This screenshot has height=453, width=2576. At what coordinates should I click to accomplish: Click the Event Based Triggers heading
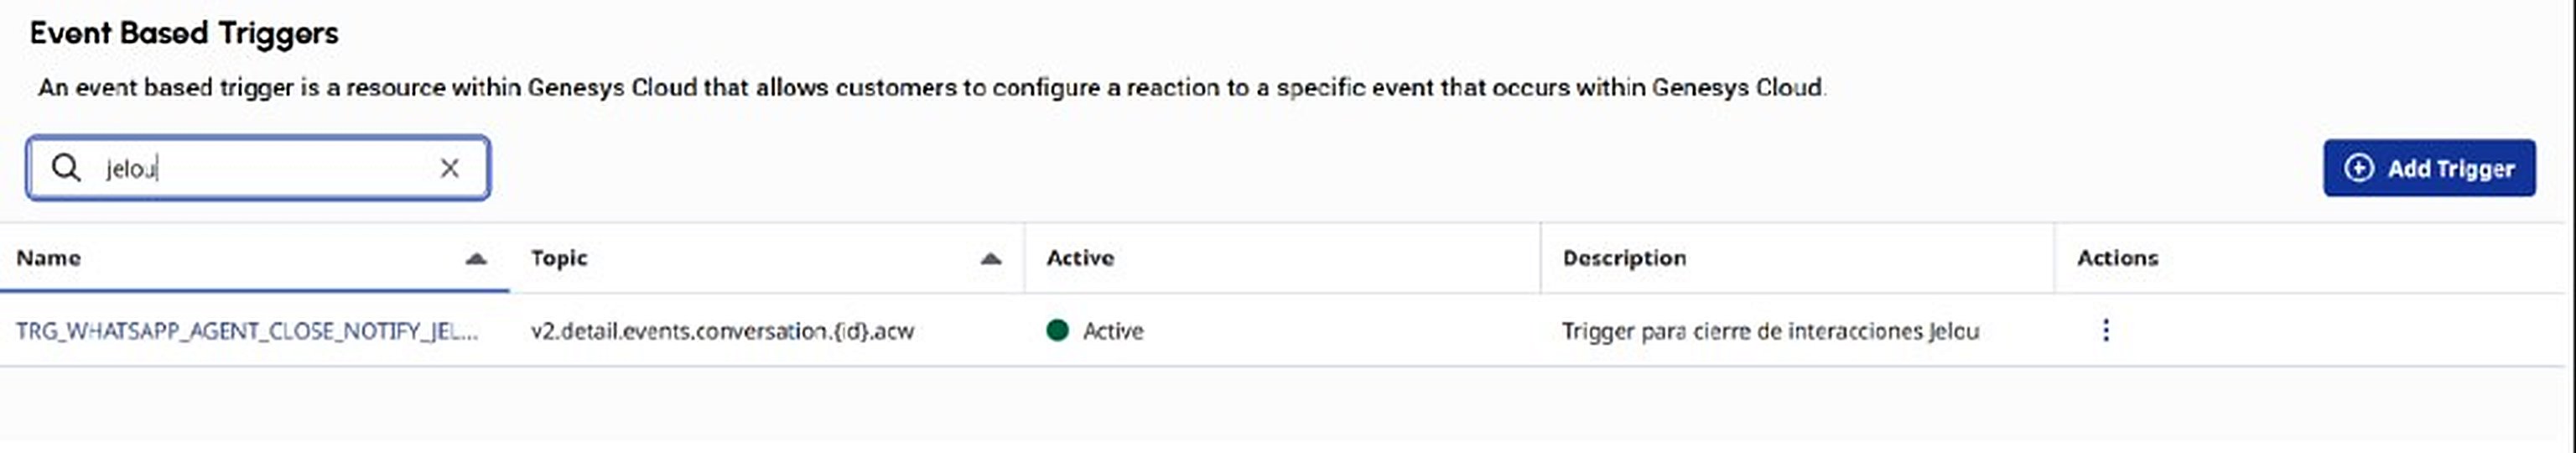click(184, 33)
